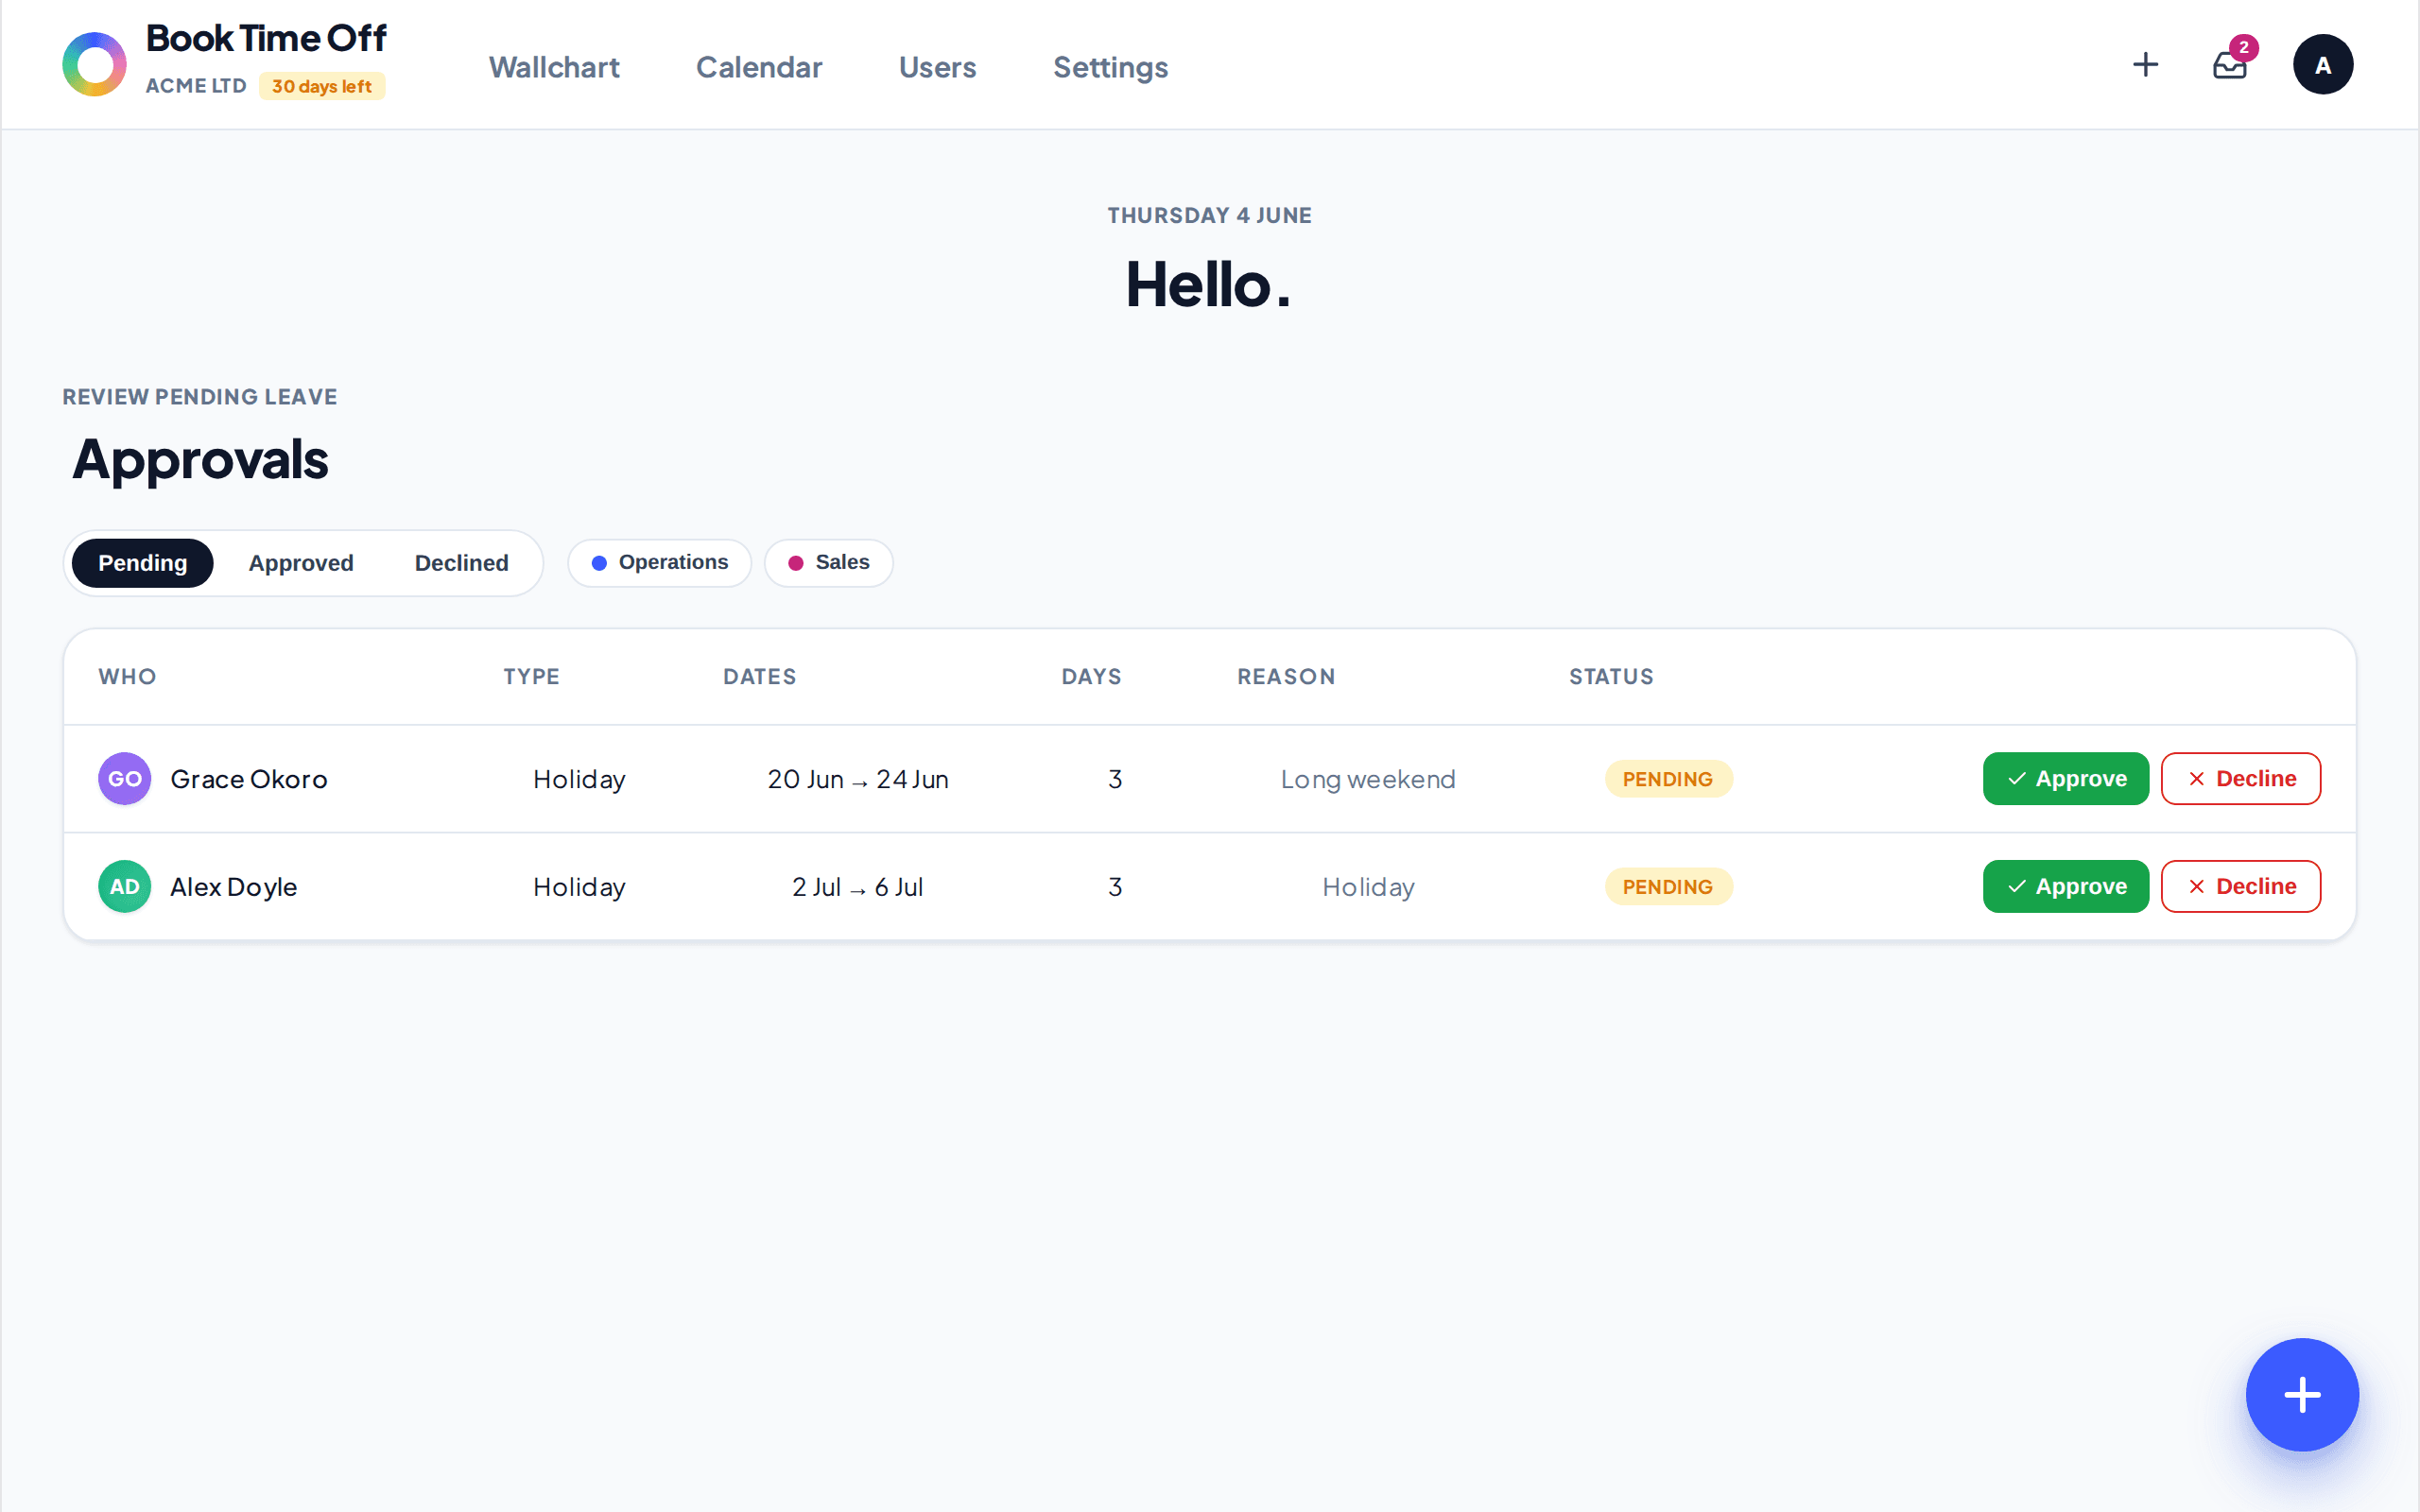Click the dates '2 Jul → 6 Jul'
Viewport: 2420px width, 1512px height.
coord(858,887)
